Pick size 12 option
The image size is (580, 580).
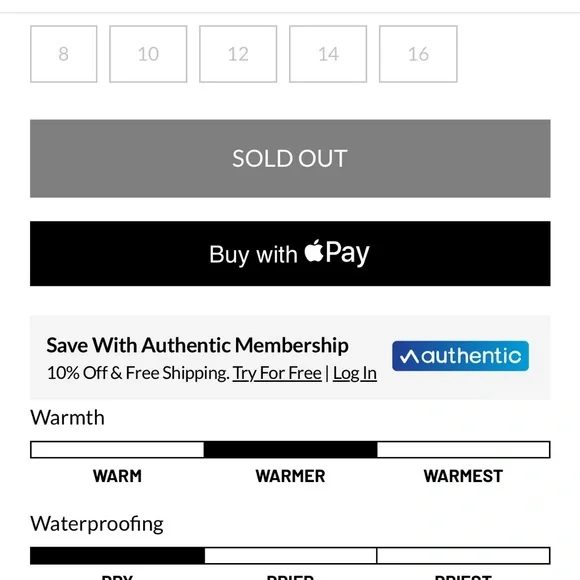click(x=238, y=54)
